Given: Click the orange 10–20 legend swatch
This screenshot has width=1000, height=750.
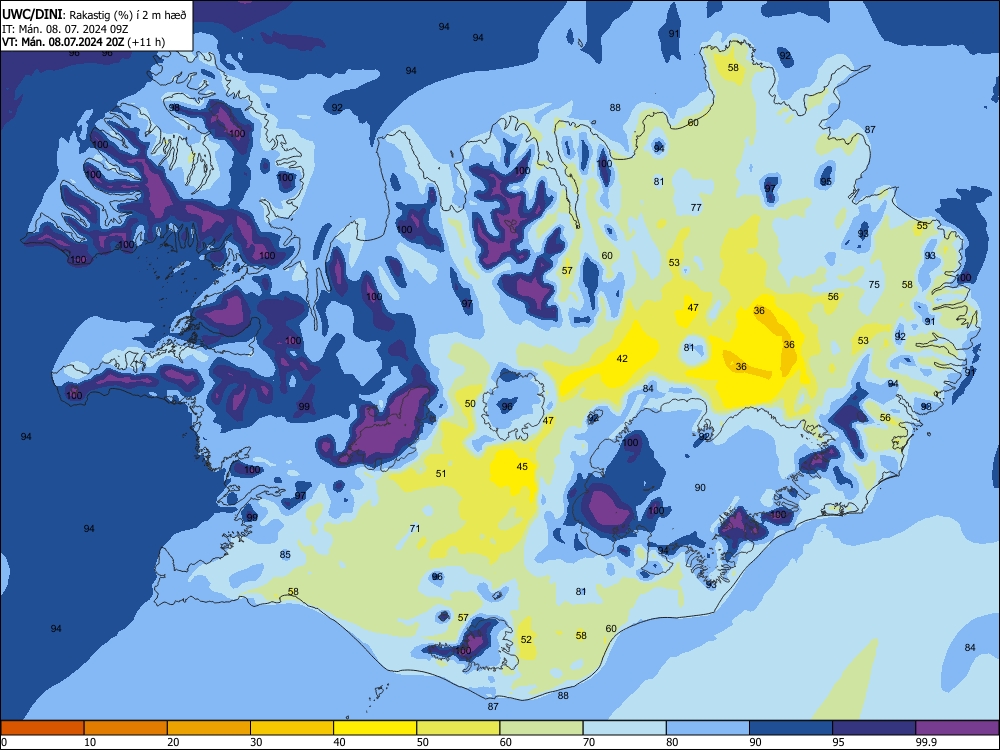Looking at the screenshot, I should pyautogui.click(x=126, y=728).
